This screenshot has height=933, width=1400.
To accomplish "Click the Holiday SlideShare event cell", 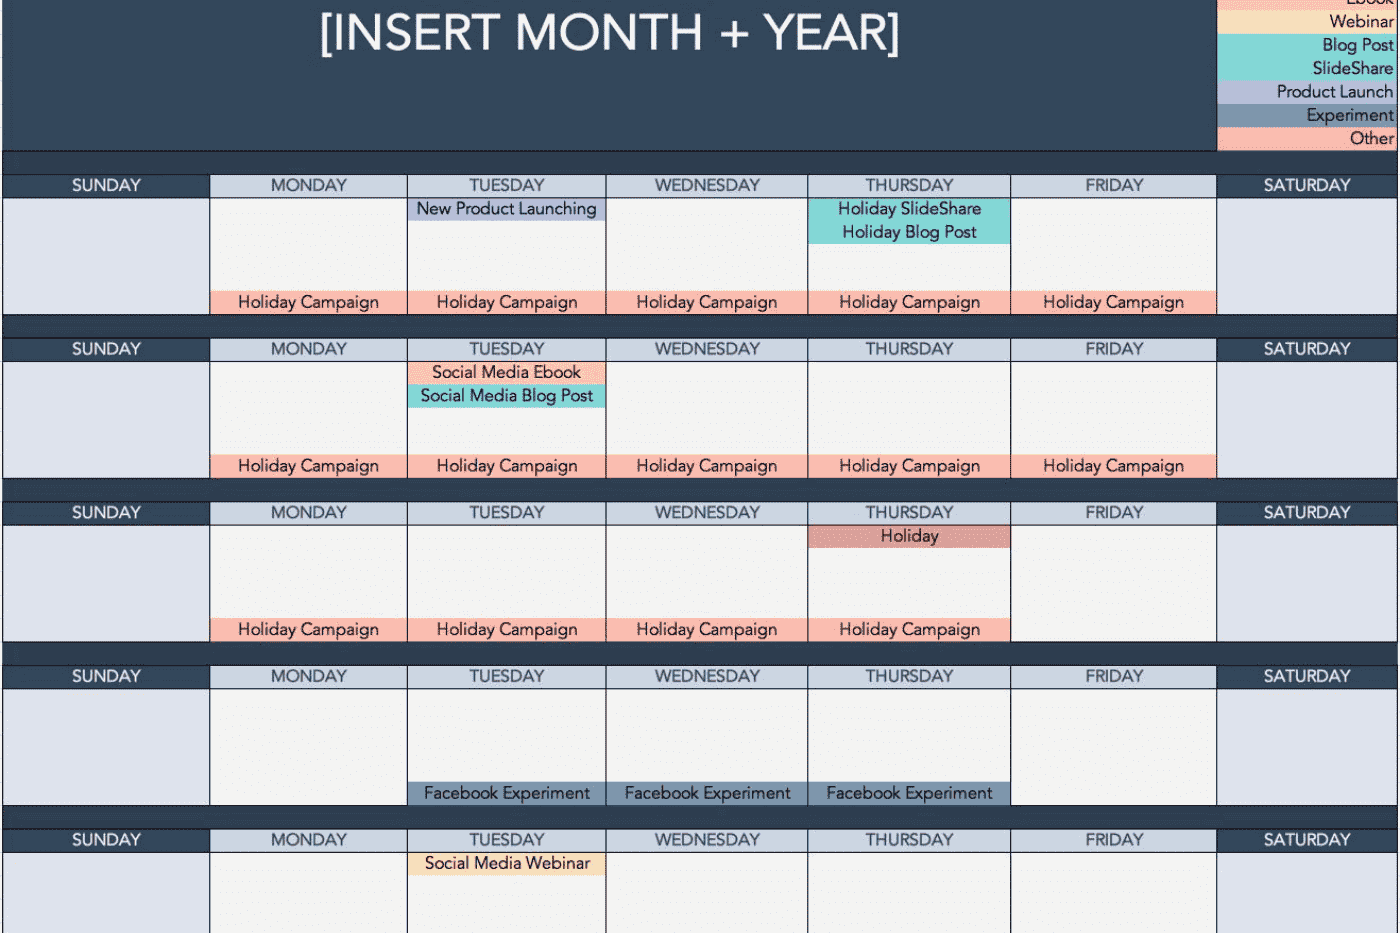I will [909, 209].
